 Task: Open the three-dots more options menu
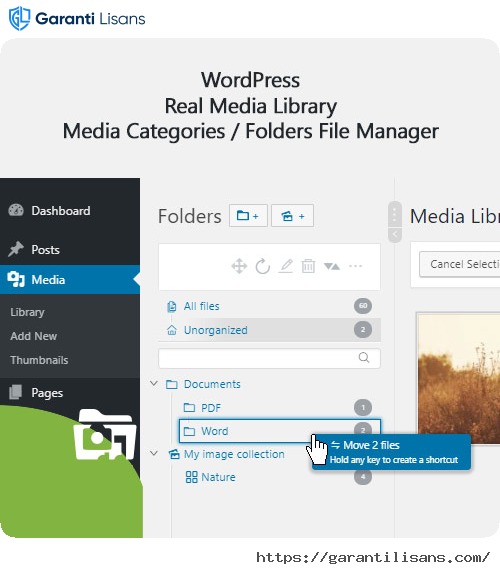356,266
